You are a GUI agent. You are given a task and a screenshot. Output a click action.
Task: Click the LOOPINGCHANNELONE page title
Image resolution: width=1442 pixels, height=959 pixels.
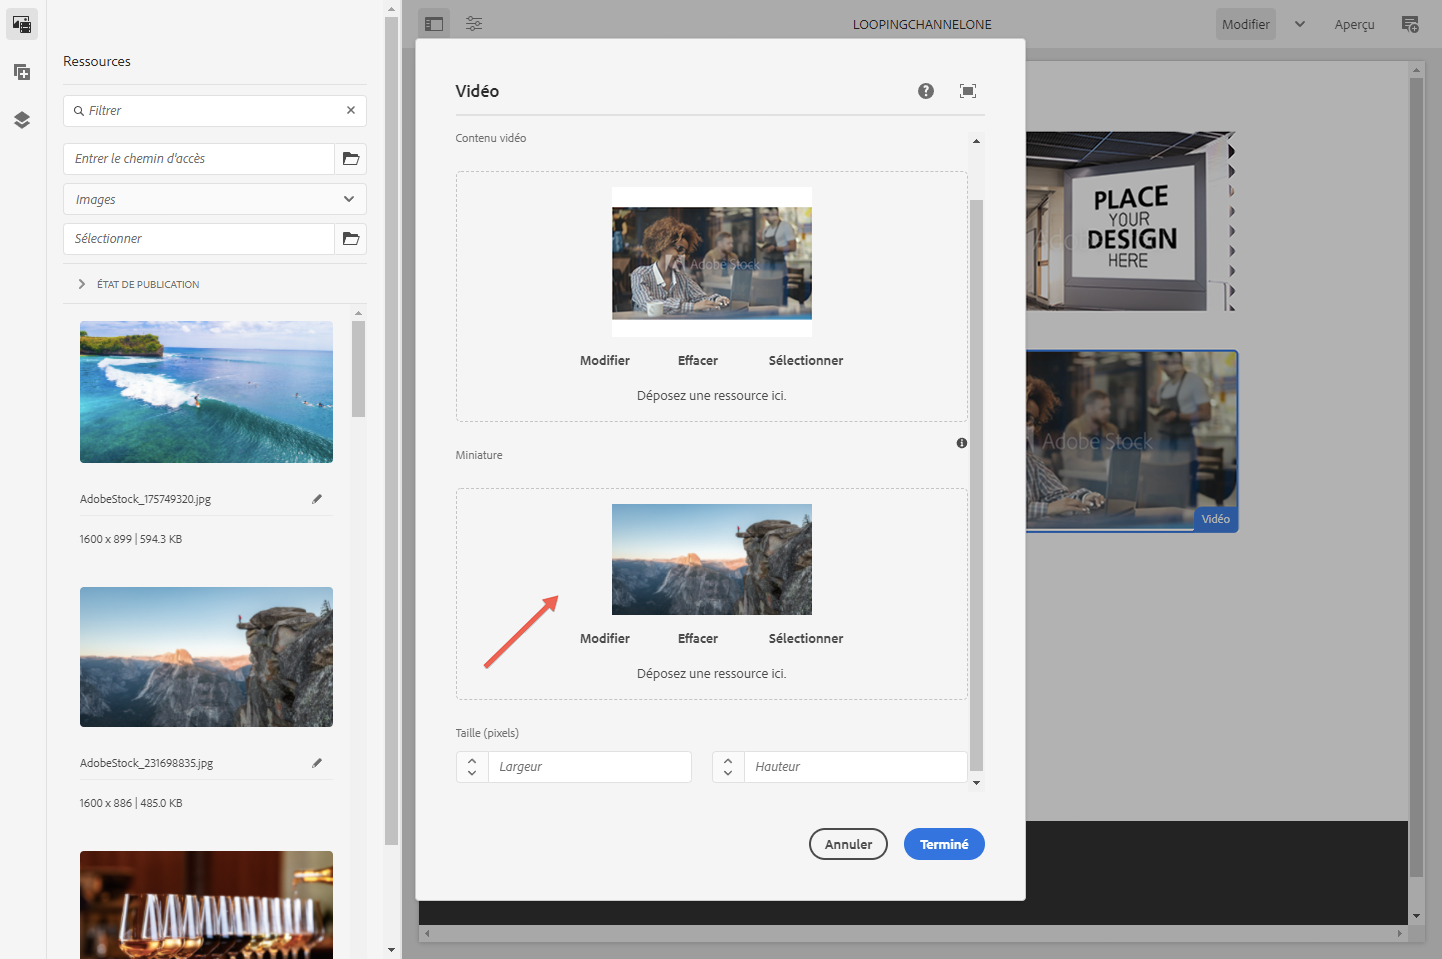click(922, 24)
